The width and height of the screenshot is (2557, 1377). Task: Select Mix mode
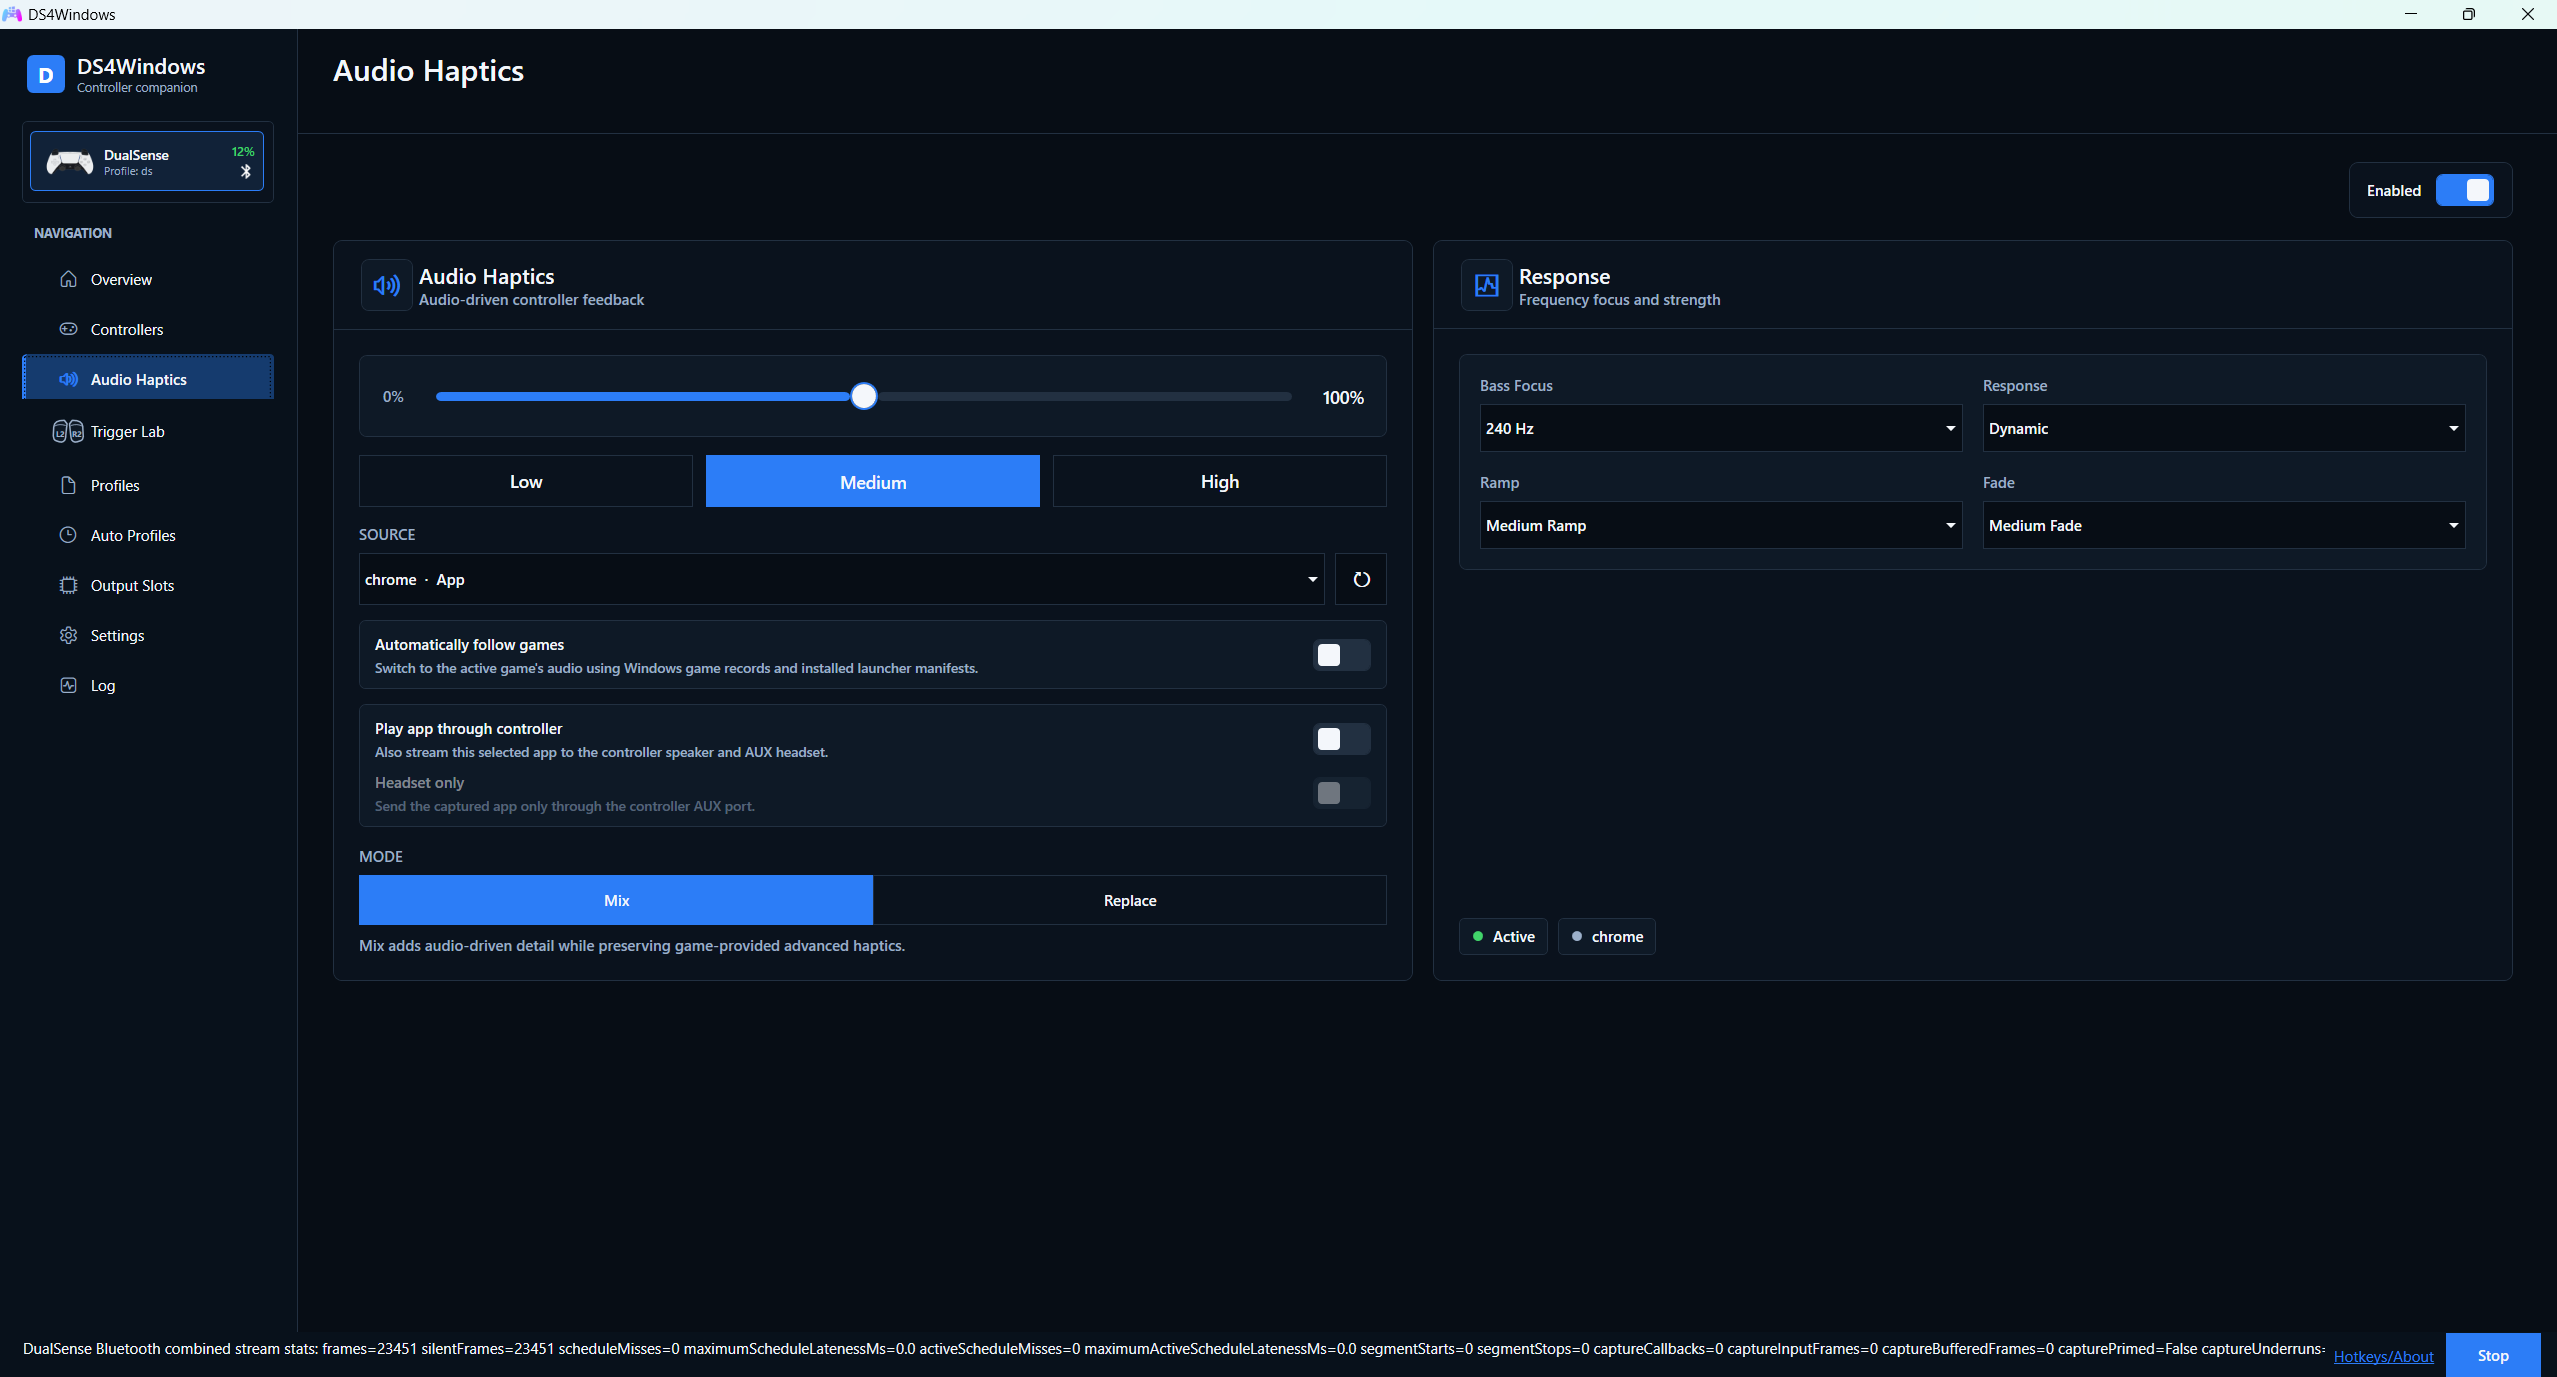pos(616,900)
